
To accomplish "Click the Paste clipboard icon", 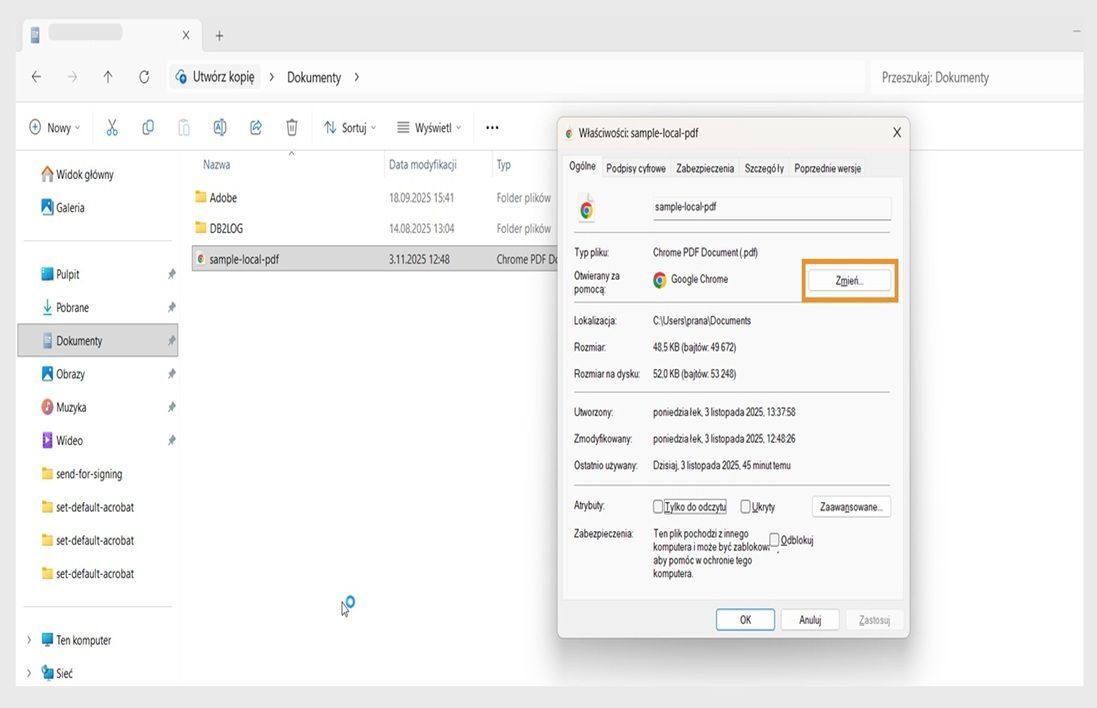I will coord(183,127).
